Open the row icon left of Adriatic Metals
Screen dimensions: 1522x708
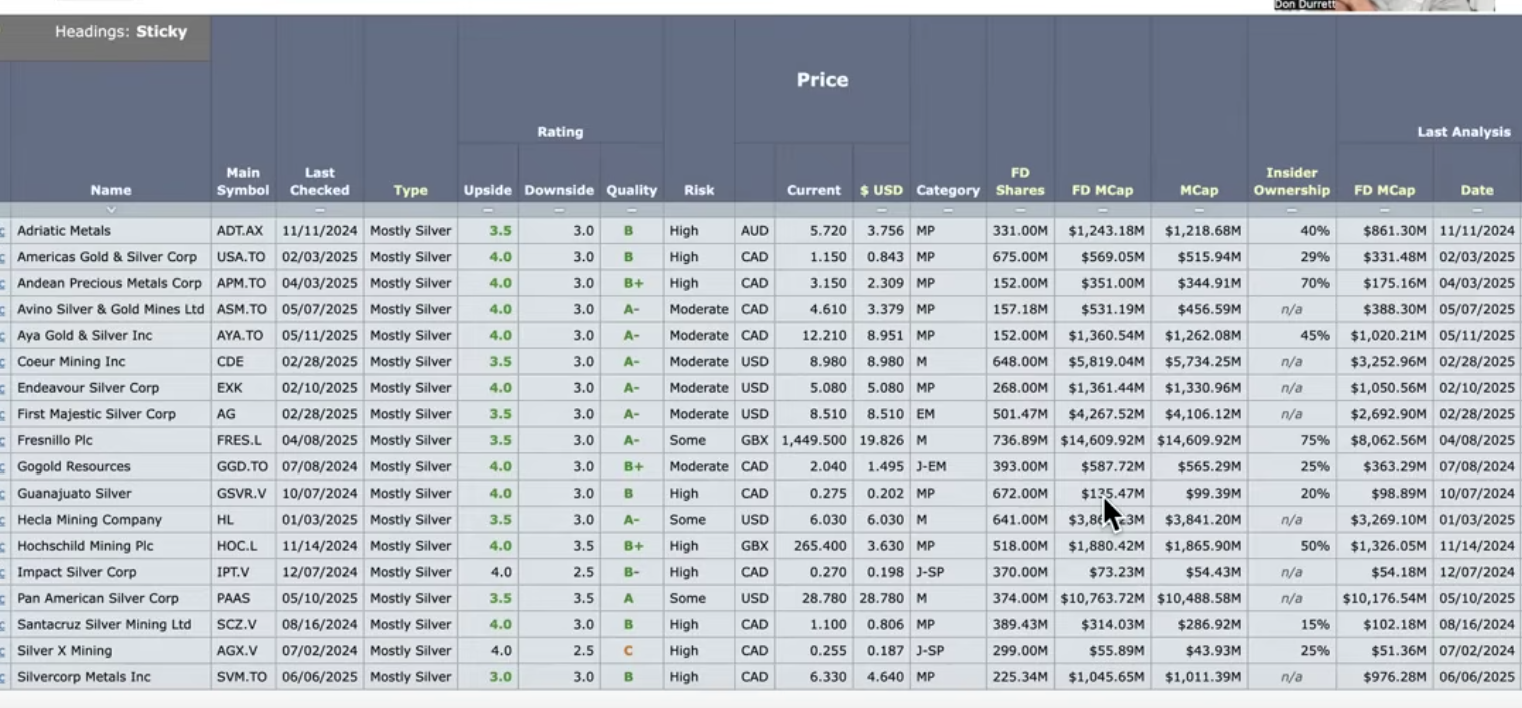coord(3,231)
